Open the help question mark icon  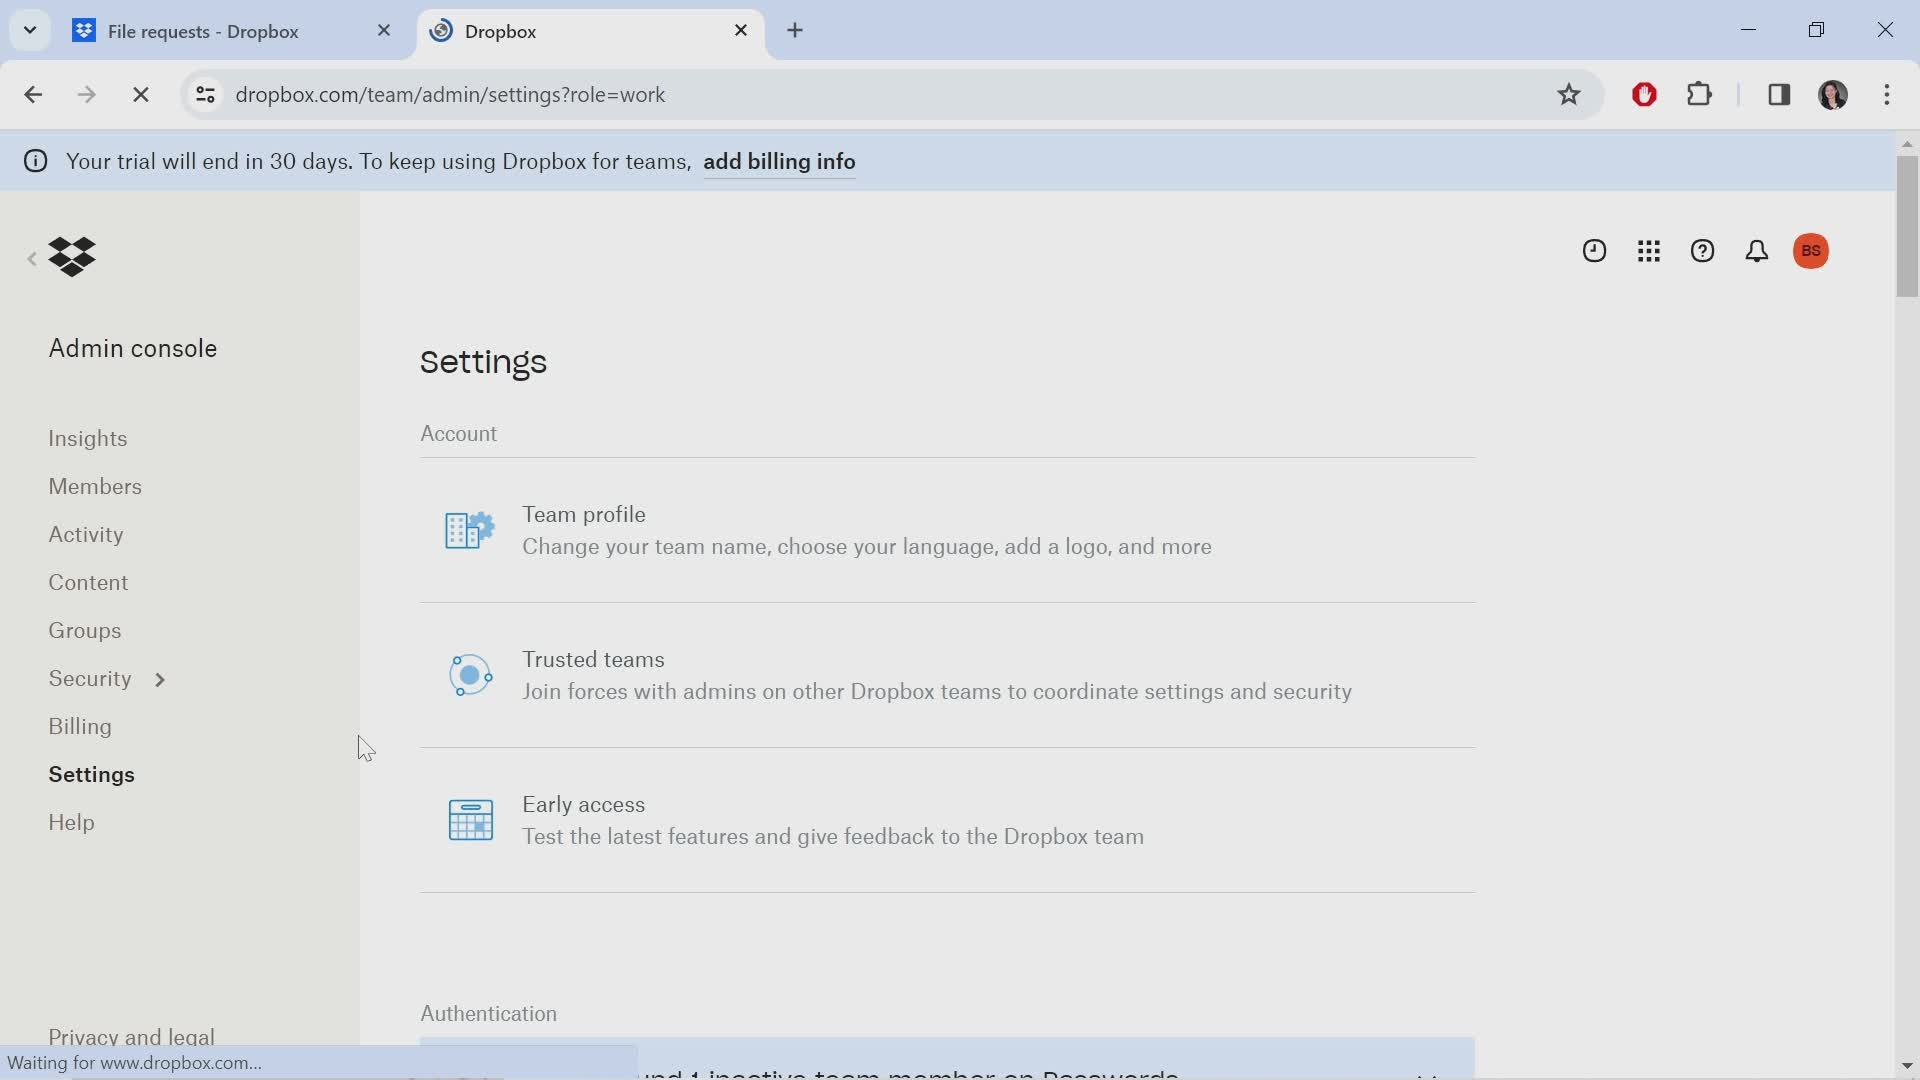1703,251
